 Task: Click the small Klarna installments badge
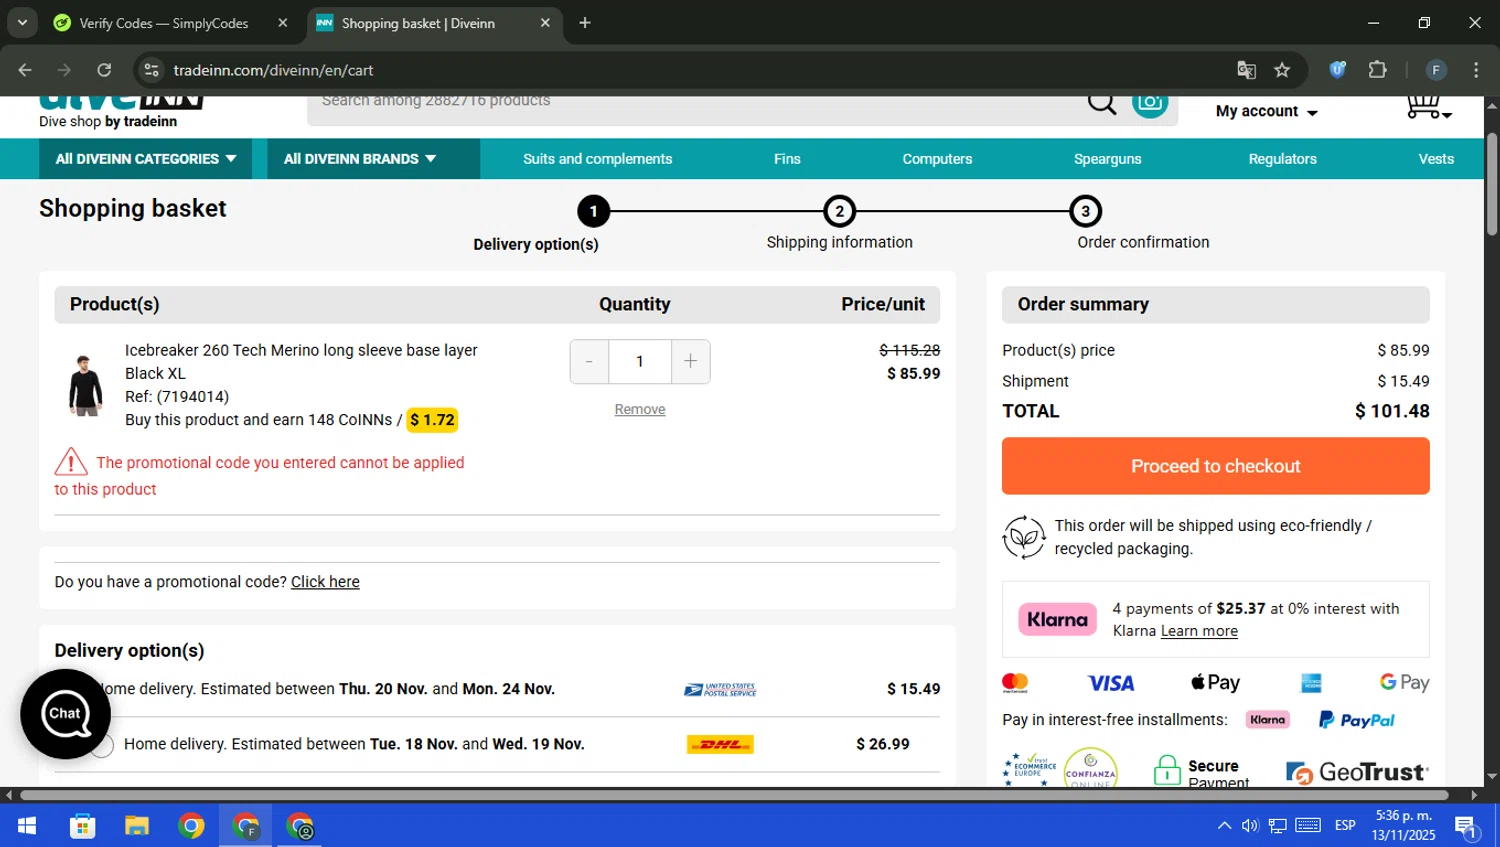click(x=1267, y=720)
